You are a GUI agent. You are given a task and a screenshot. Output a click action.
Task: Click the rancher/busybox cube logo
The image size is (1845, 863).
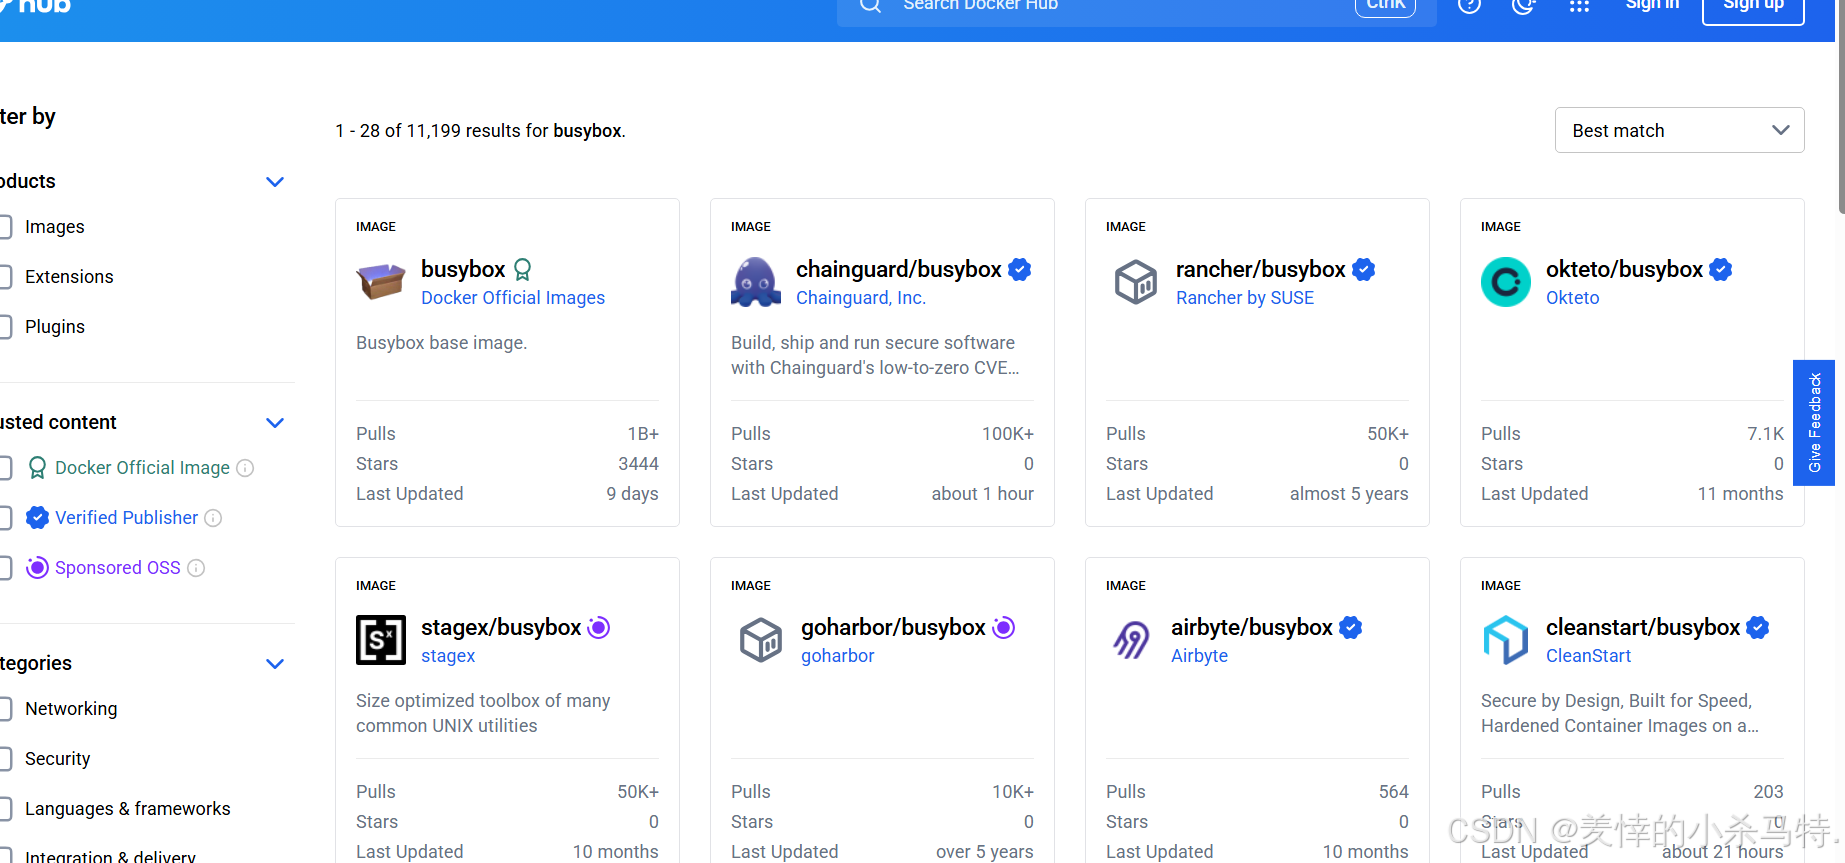click(x=1136, y=282)
